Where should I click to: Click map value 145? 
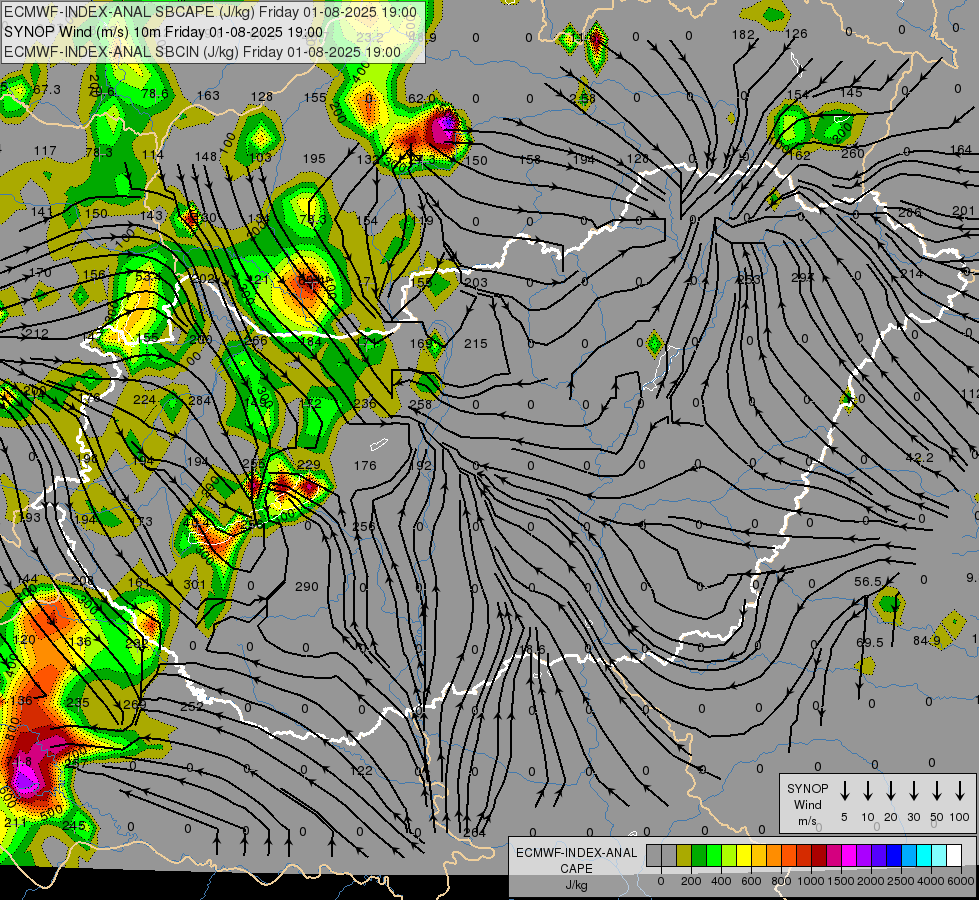[851, 93]
